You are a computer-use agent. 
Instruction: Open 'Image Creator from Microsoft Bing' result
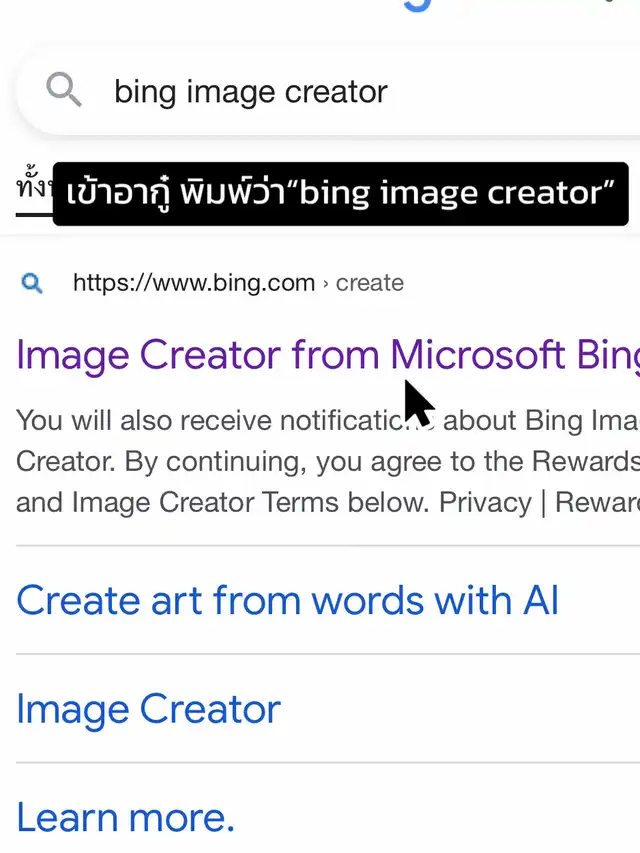coord(328,355)
